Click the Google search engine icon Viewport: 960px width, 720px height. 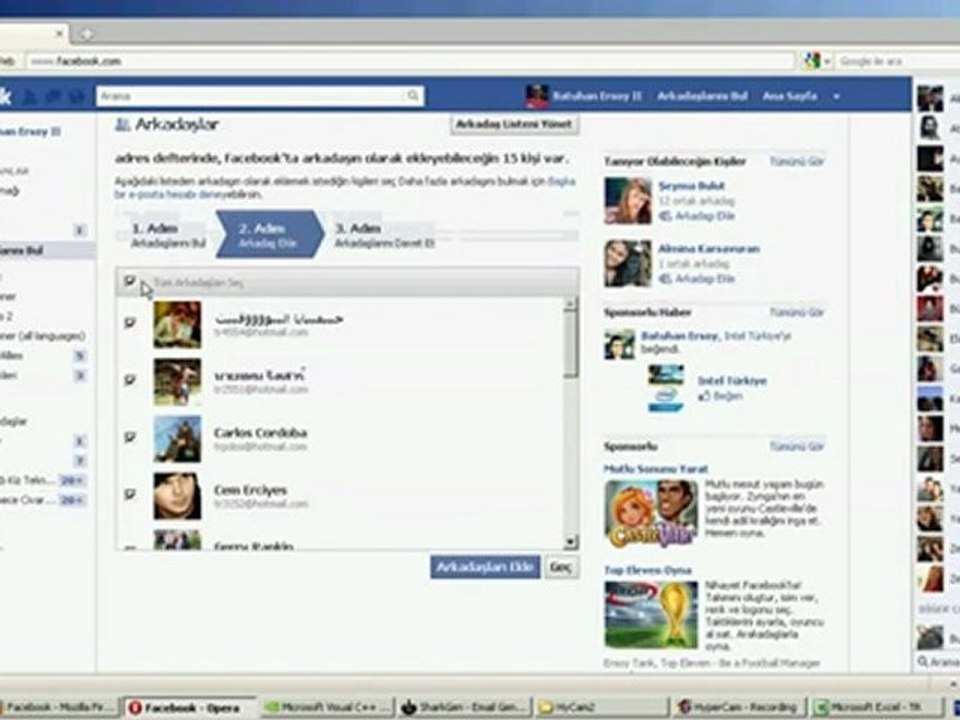[x=812, y=61]
